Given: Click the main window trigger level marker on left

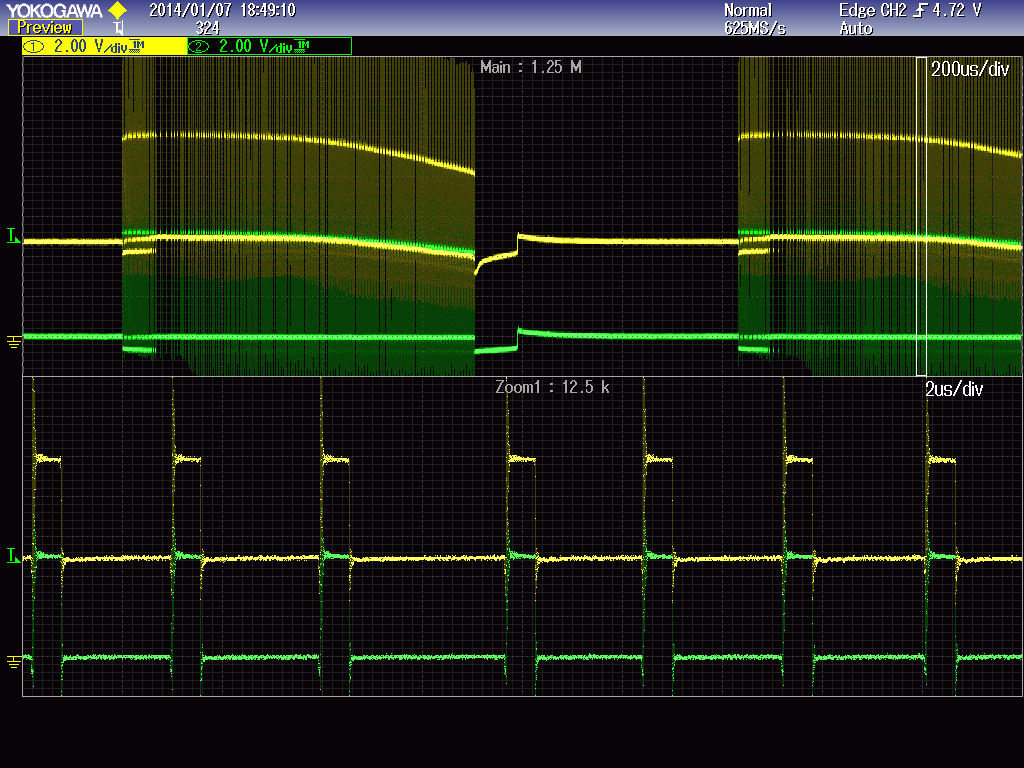Looking at the screenshot, I should (14, 236).
